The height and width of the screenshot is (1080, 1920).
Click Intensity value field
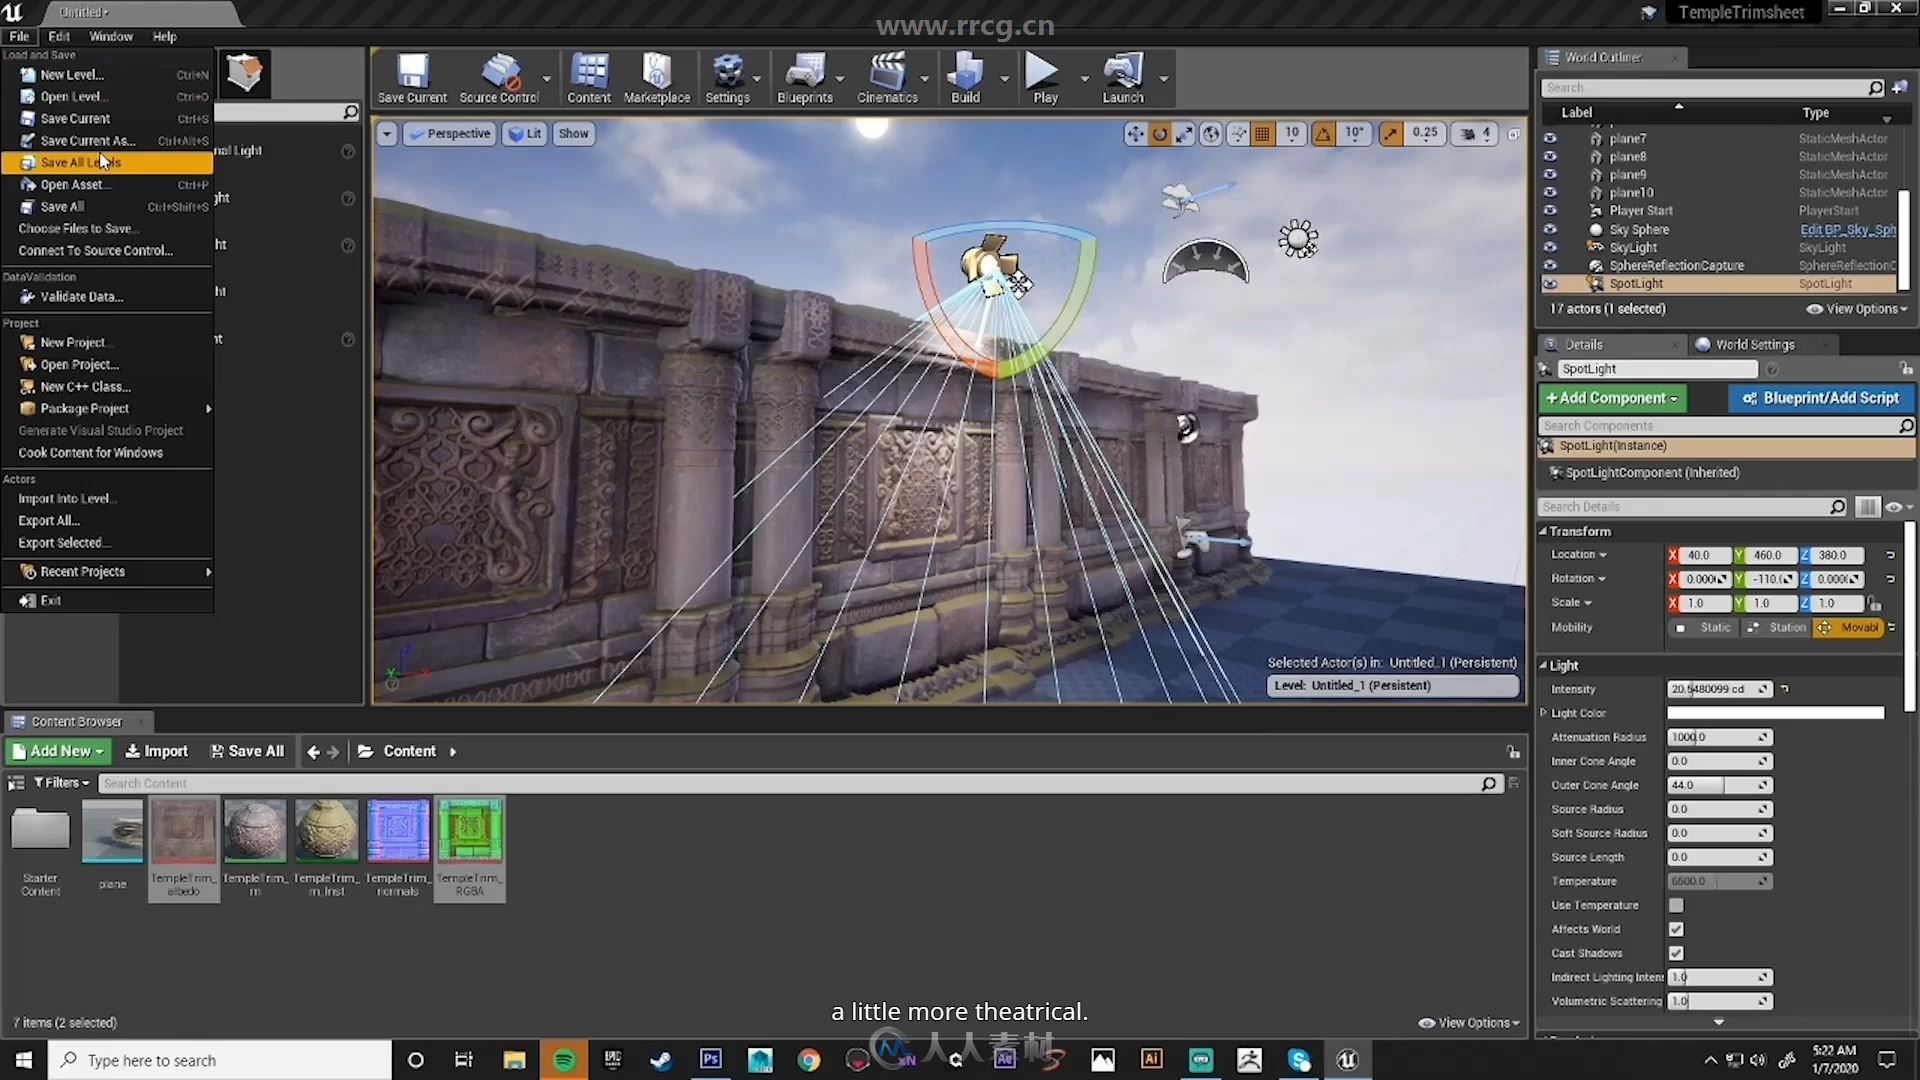[1719, 689]
